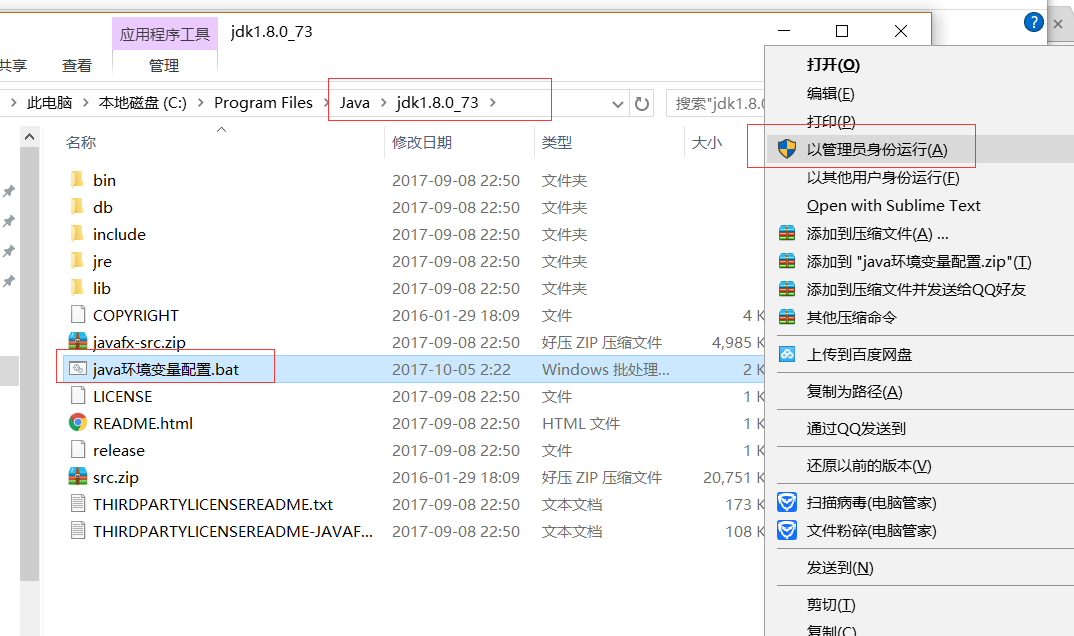Click the shield icon beside 文件粉碎(电脑管家)
The width and height of the screenshot is (1074, 636).
[x=787, y=531]
